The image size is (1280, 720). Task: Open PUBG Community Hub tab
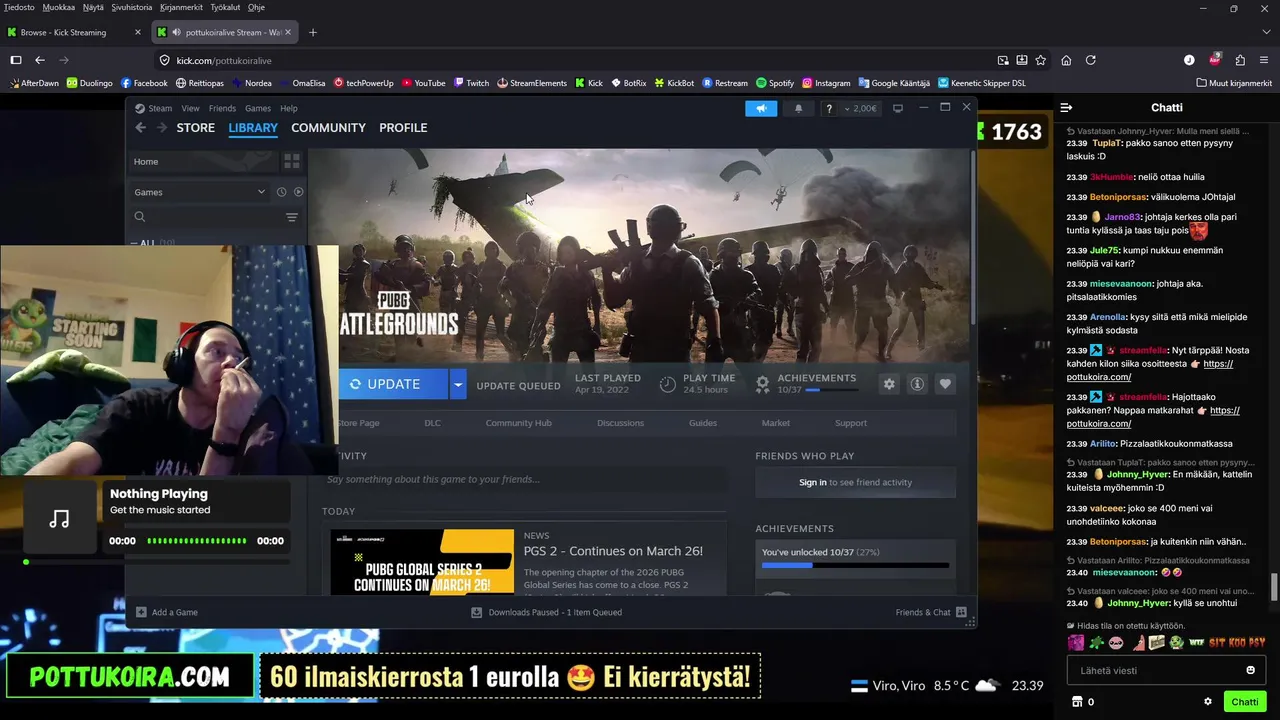(518, 423)
